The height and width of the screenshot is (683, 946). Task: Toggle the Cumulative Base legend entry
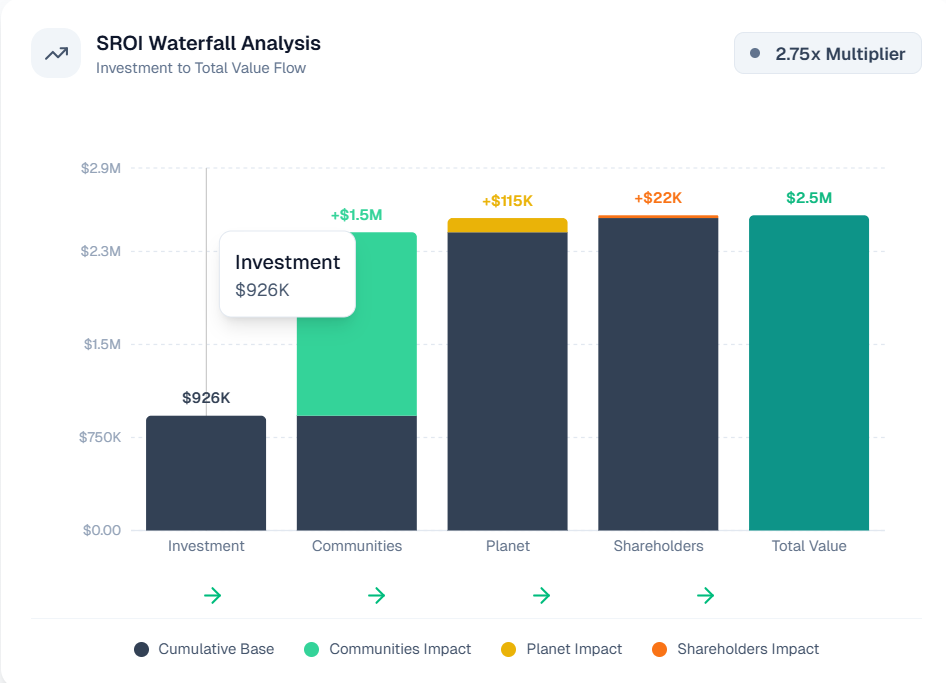204,649
